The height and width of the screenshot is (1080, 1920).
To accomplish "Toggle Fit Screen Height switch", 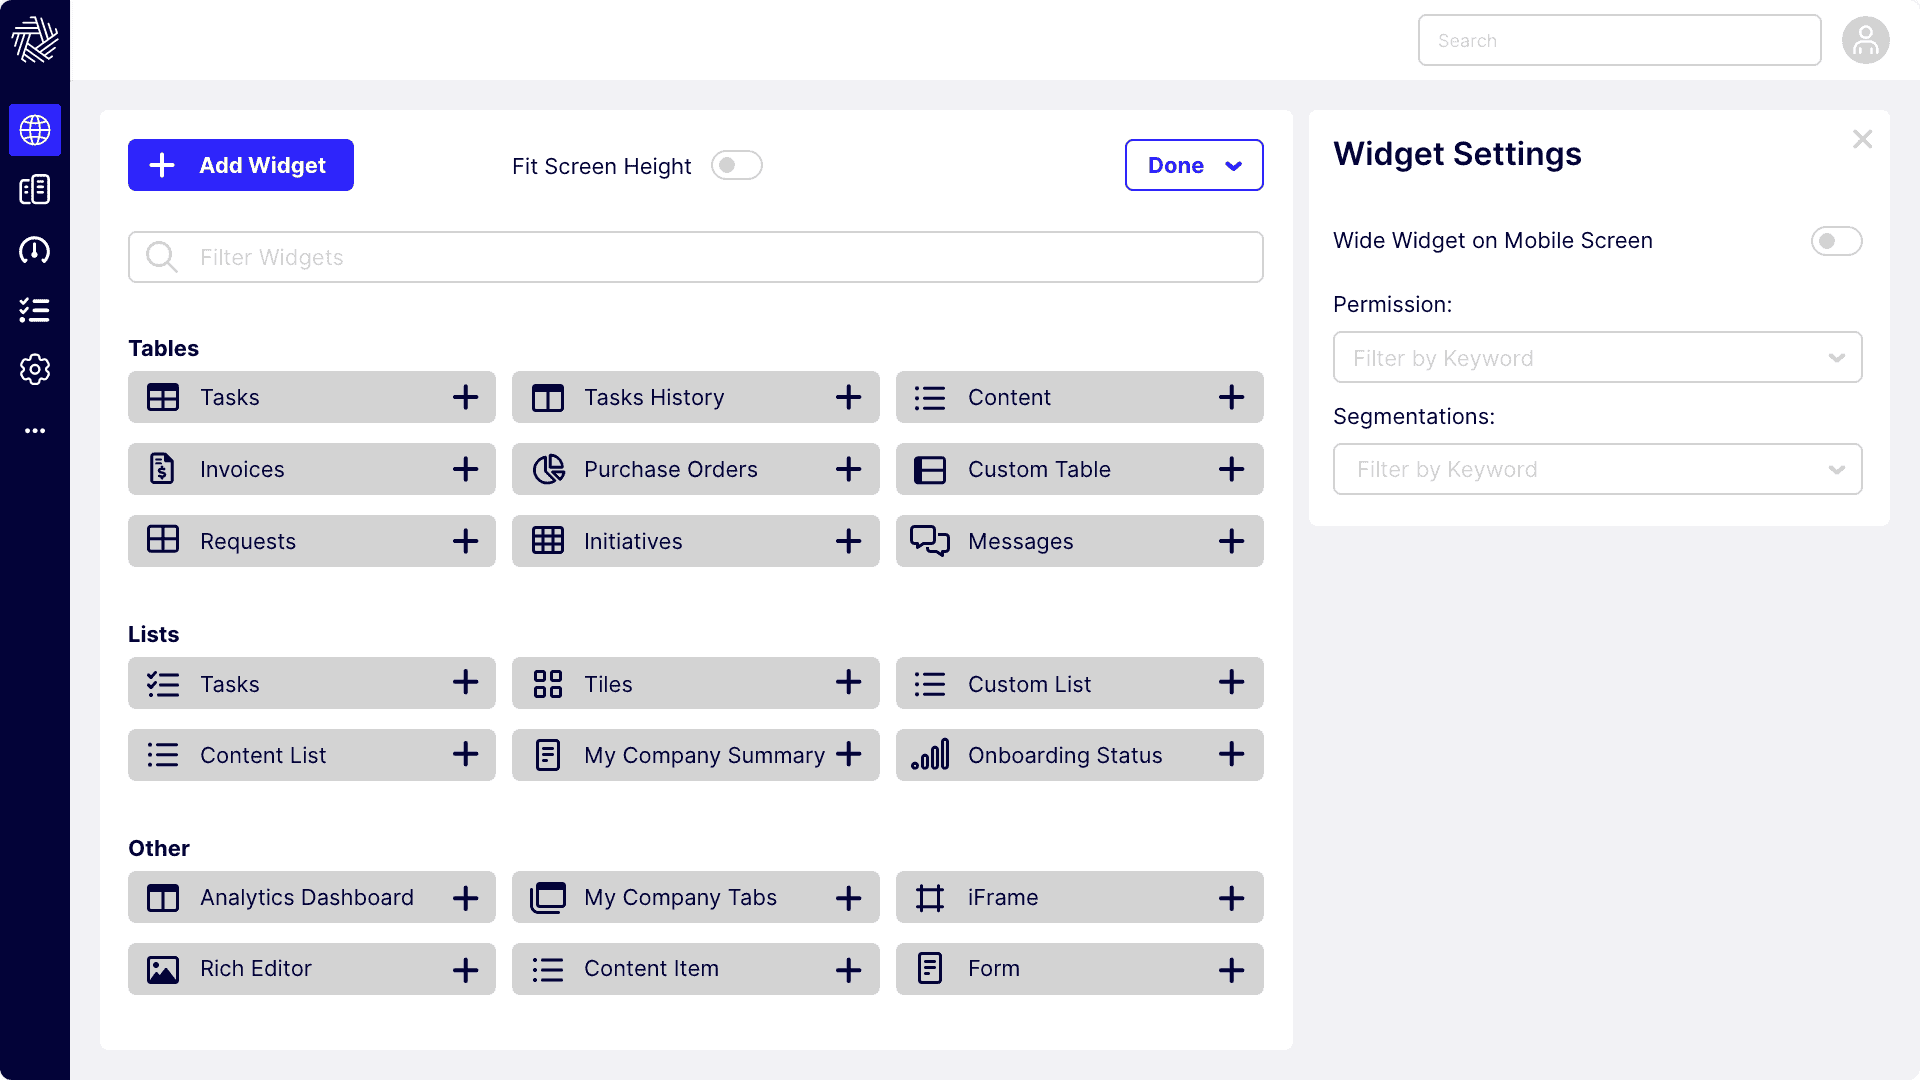I will tap(736, 166).
